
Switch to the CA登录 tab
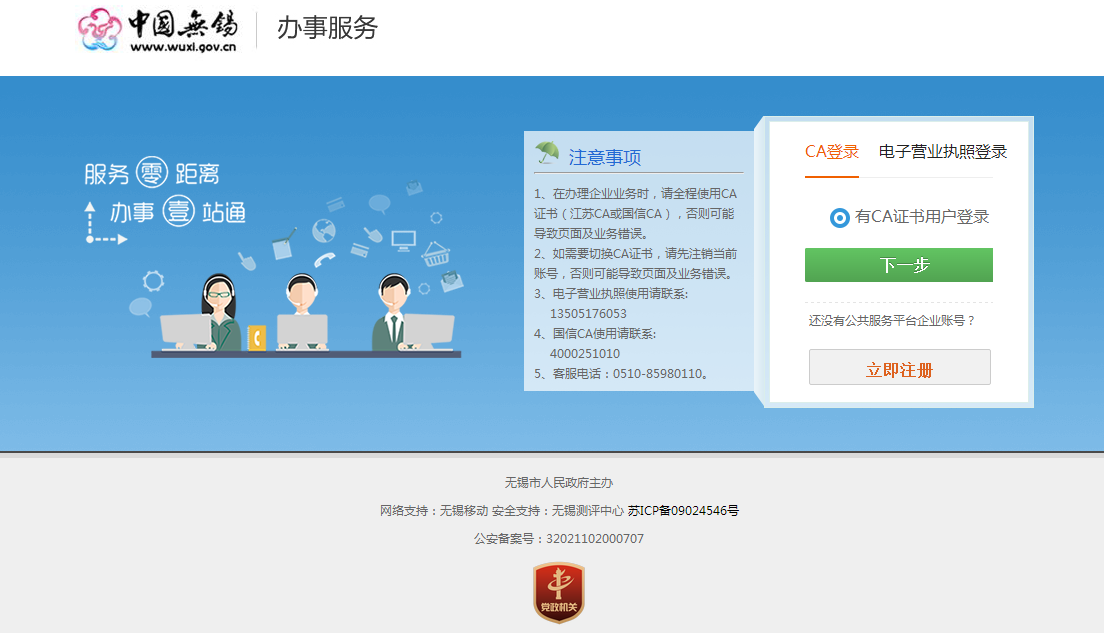click(x=831, y=152)
